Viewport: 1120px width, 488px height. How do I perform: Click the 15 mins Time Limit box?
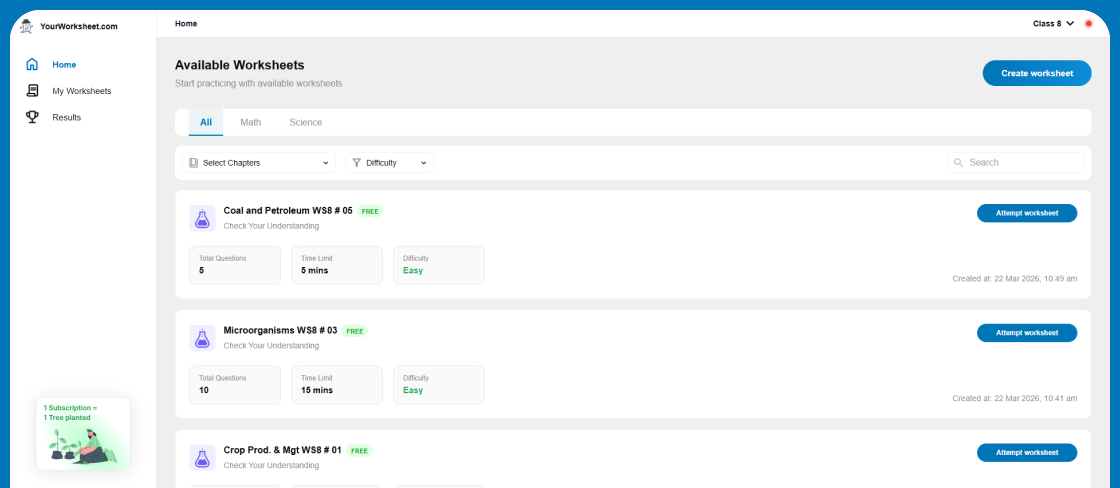click(x=337, y=385)
